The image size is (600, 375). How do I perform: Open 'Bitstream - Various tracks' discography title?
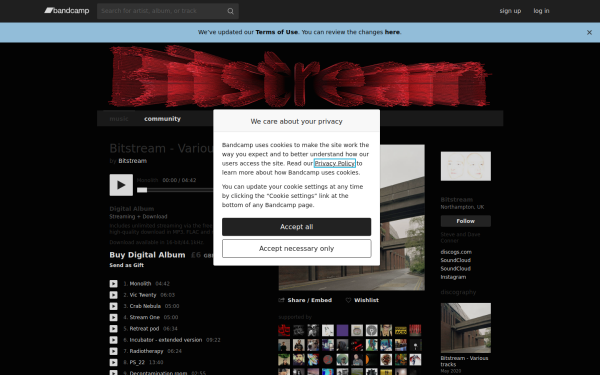(x=464, y=361)
